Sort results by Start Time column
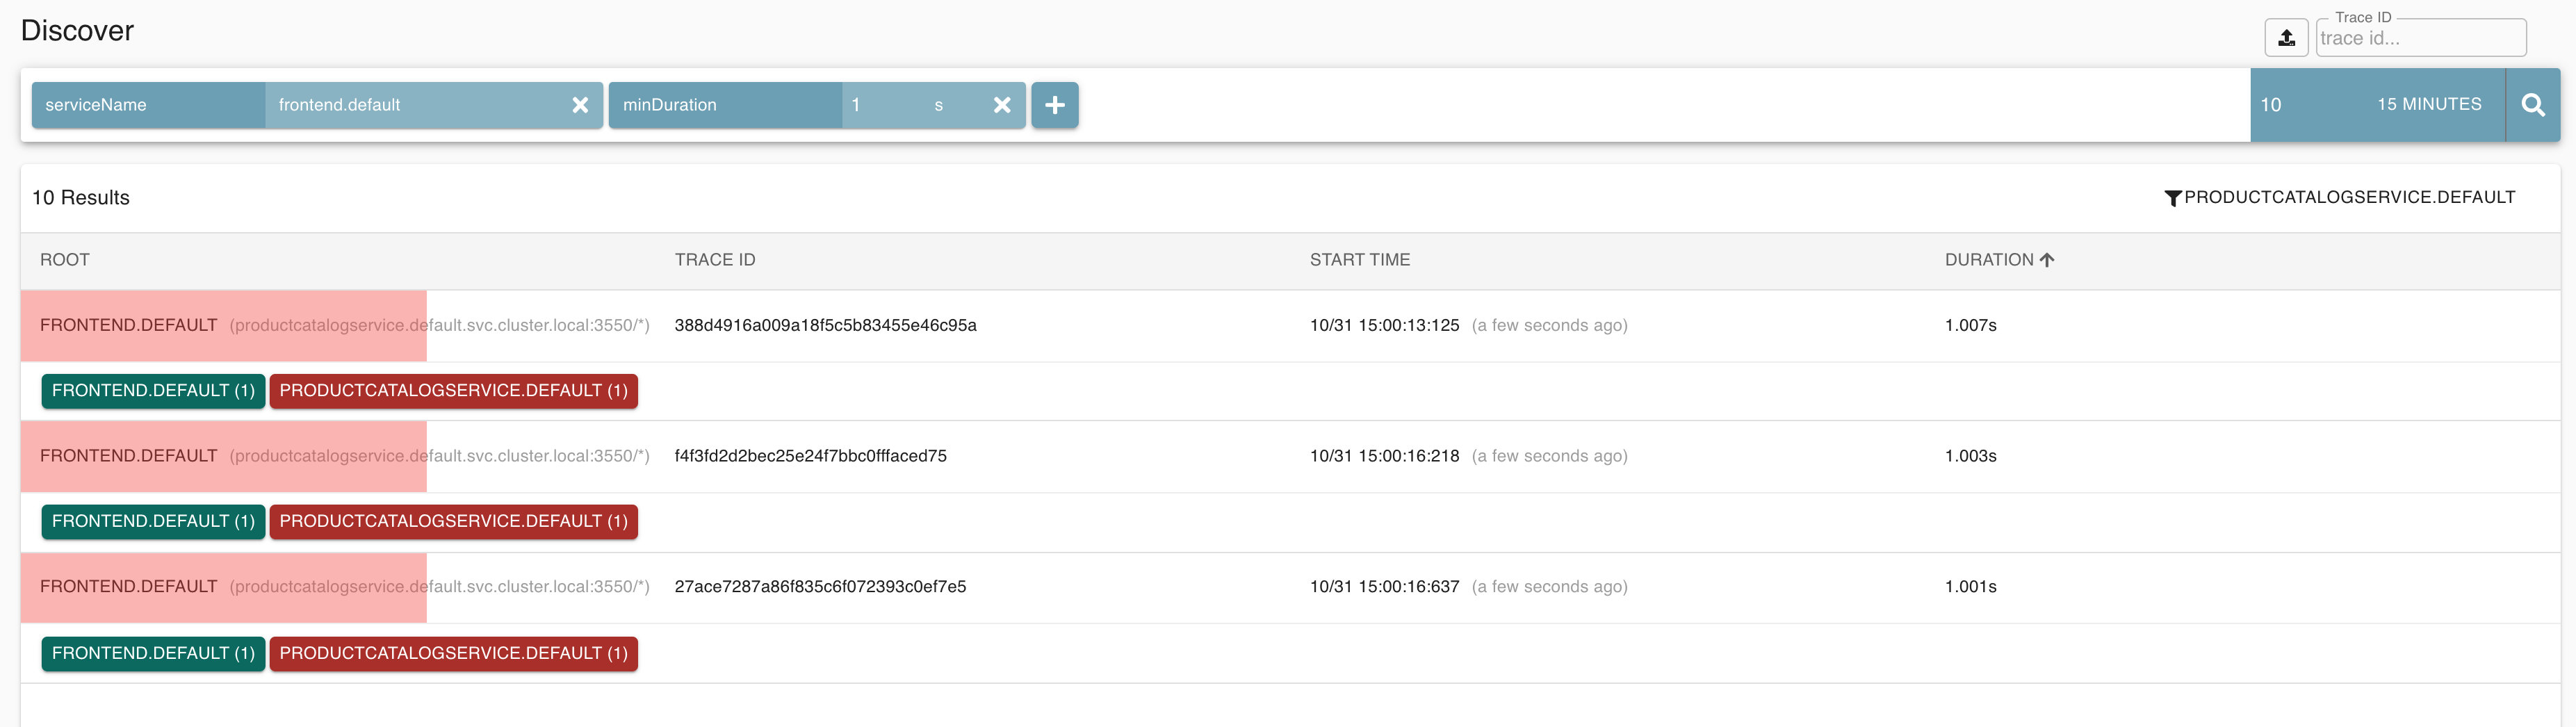 click(1359, 260)
